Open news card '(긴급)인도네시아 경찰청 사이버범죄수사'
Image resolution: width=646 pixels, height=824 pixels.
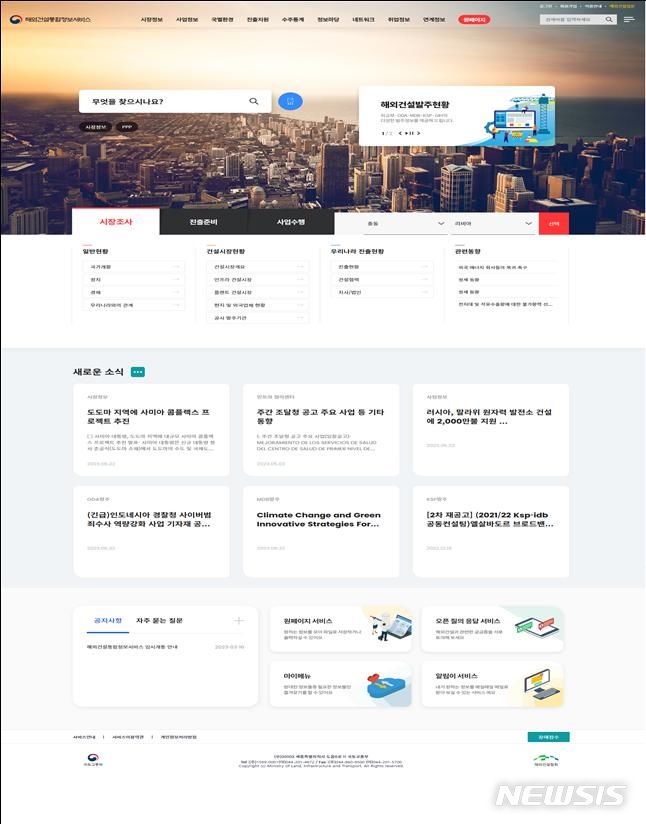click(x=151, y=531)
